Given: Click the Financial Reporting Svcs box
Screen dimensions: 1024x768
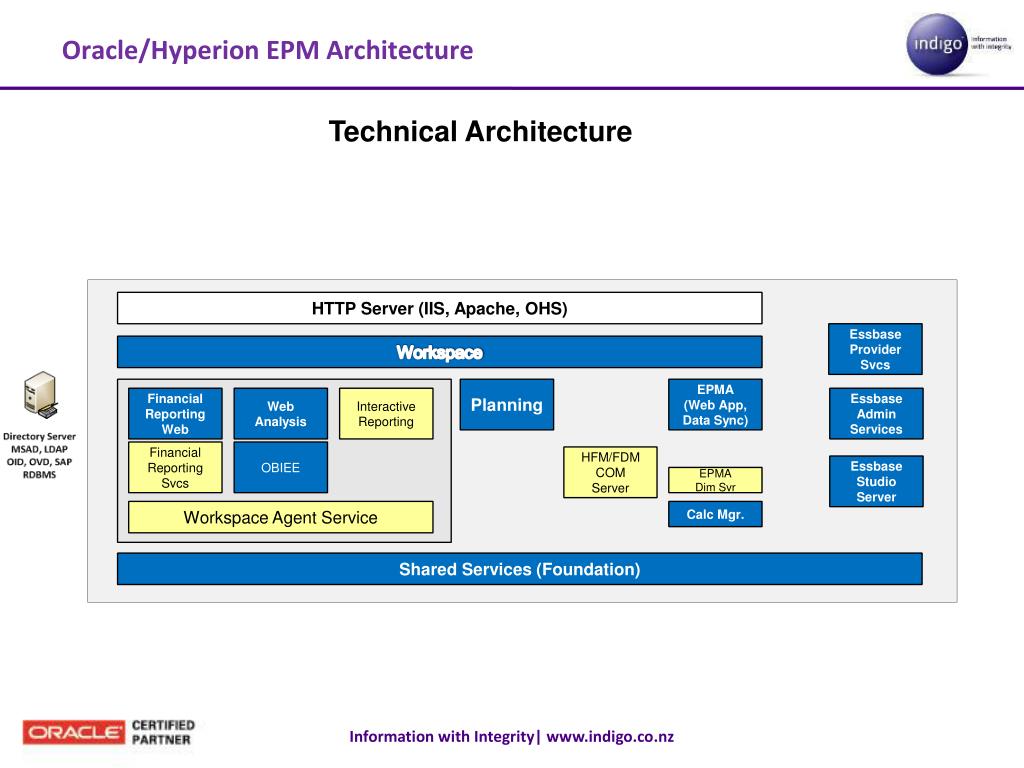Looking at the screenshot, I should pos(175,468).
